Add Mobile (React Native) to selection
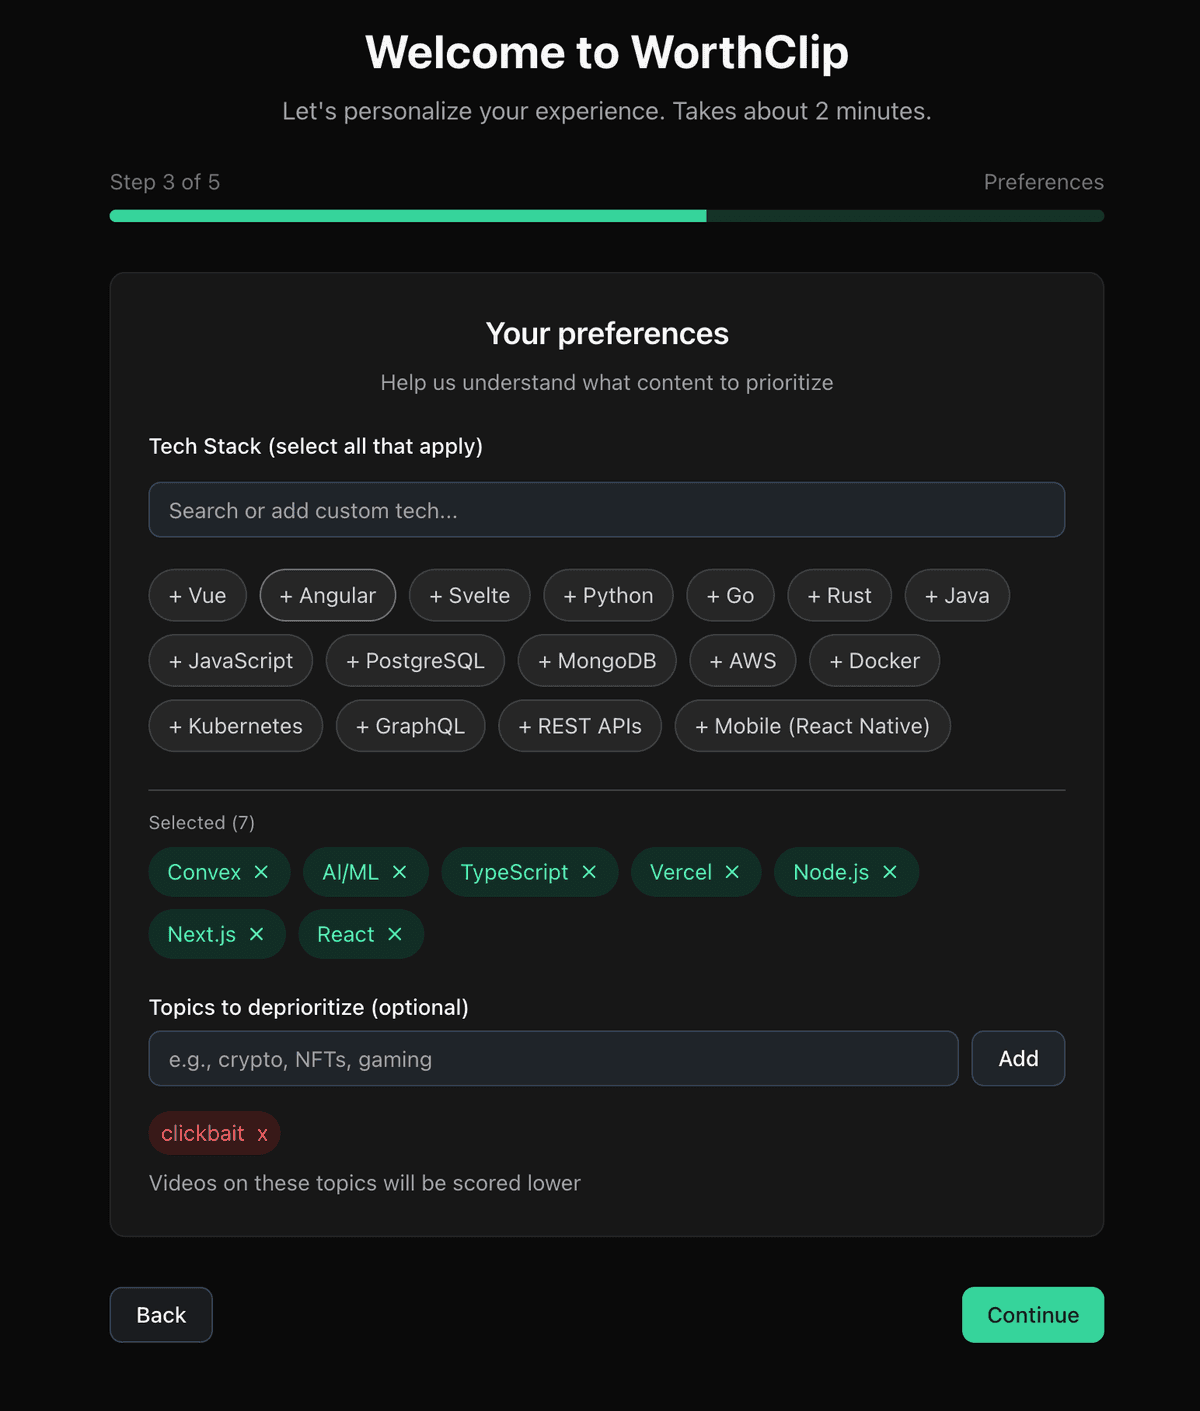Image resolution: width=1200 pixels, height=1411 pixels. pos(812,726)
